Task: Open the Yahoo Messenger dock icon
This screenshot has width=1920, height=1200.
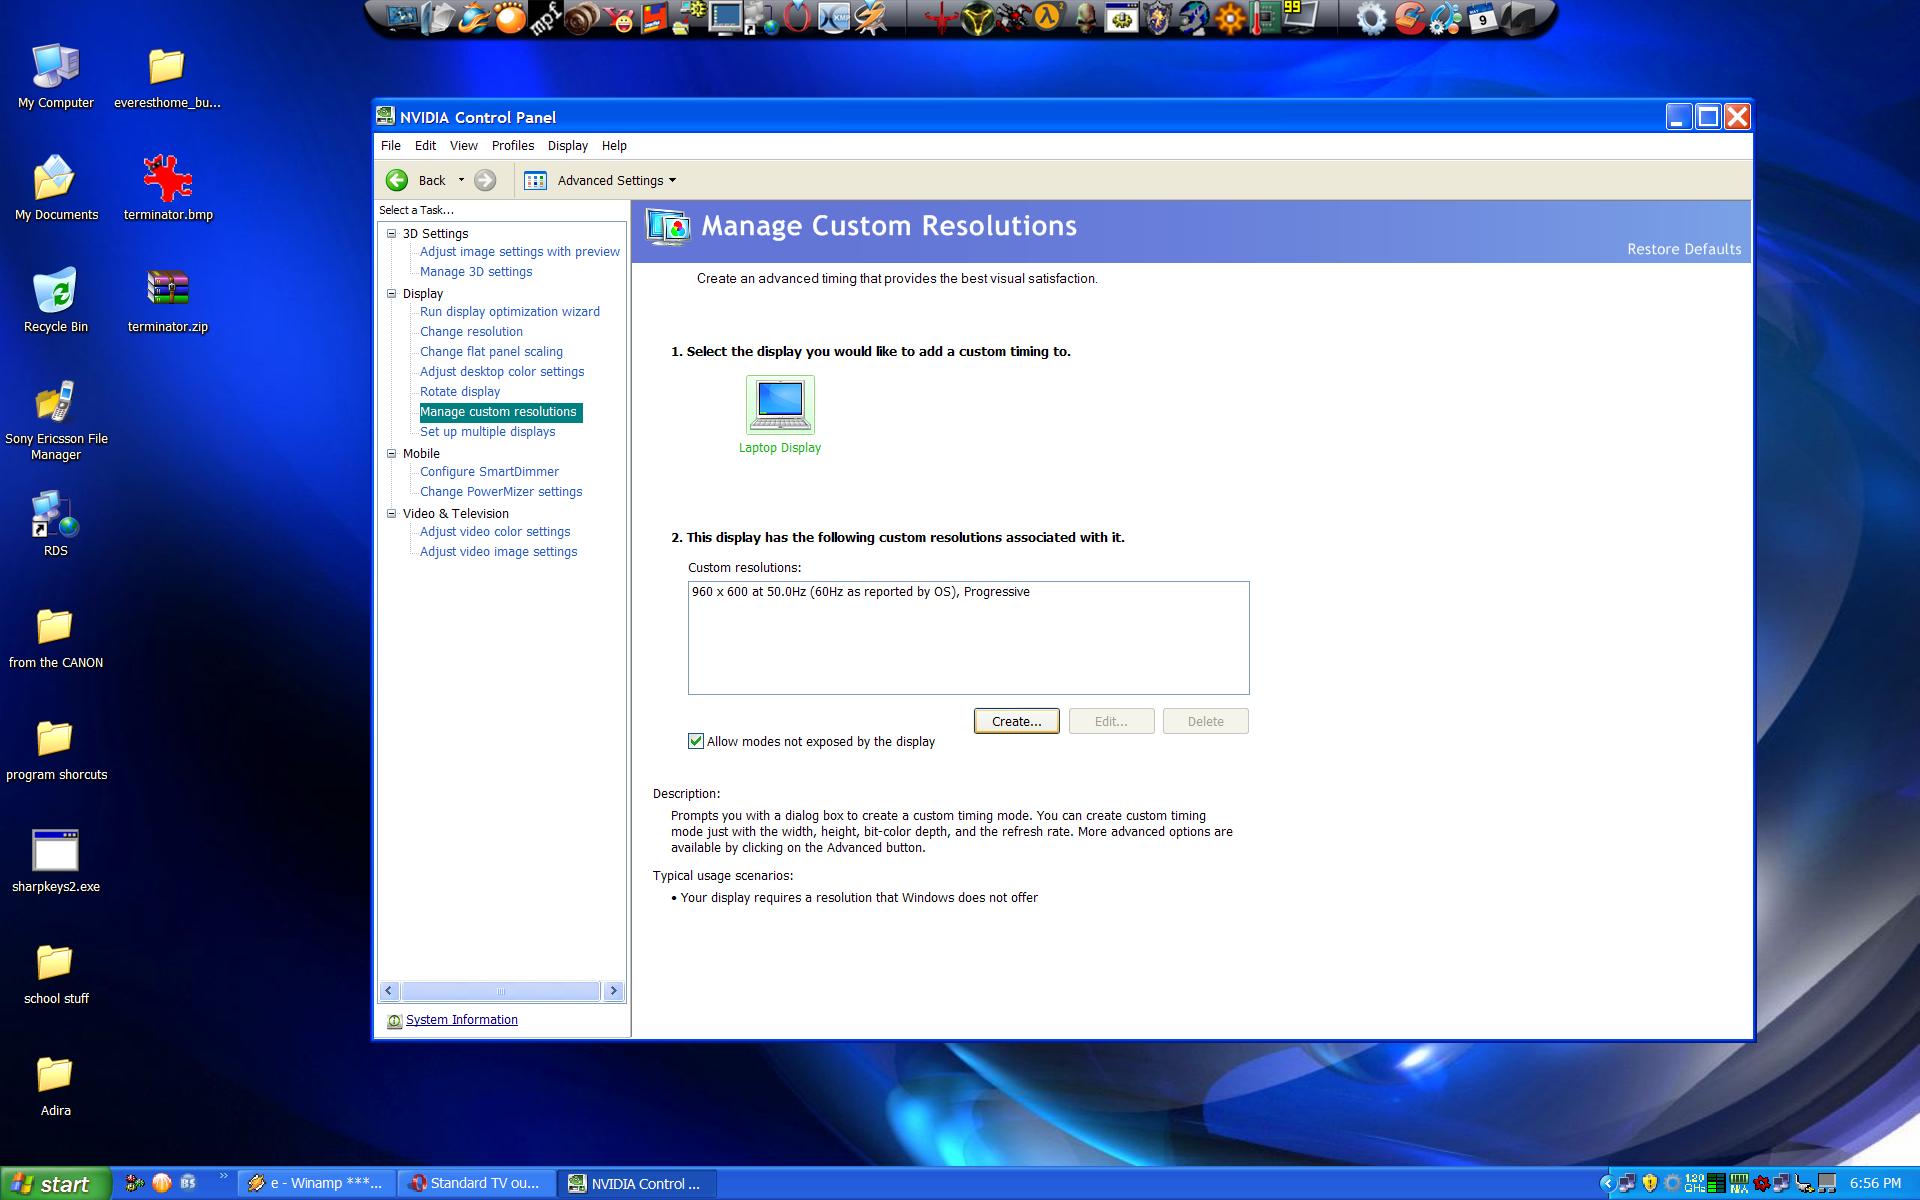Action: (619, 18)
